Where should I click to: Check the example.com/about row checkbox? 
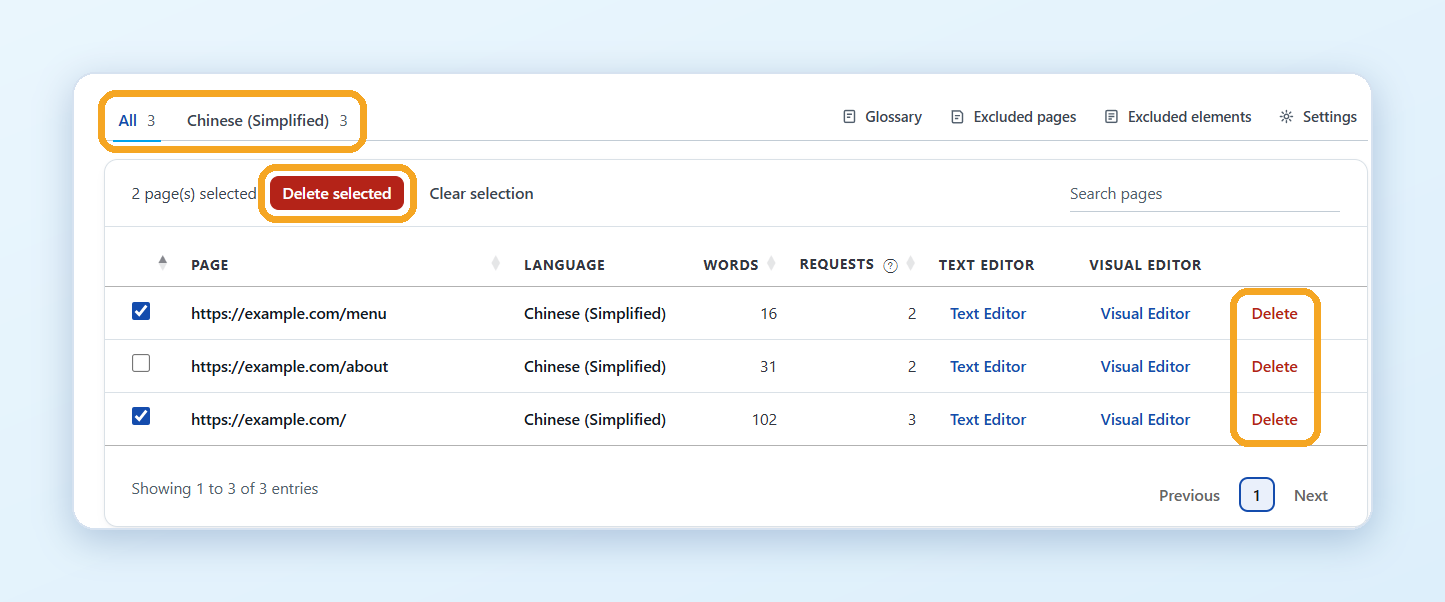tap(141, 364)
